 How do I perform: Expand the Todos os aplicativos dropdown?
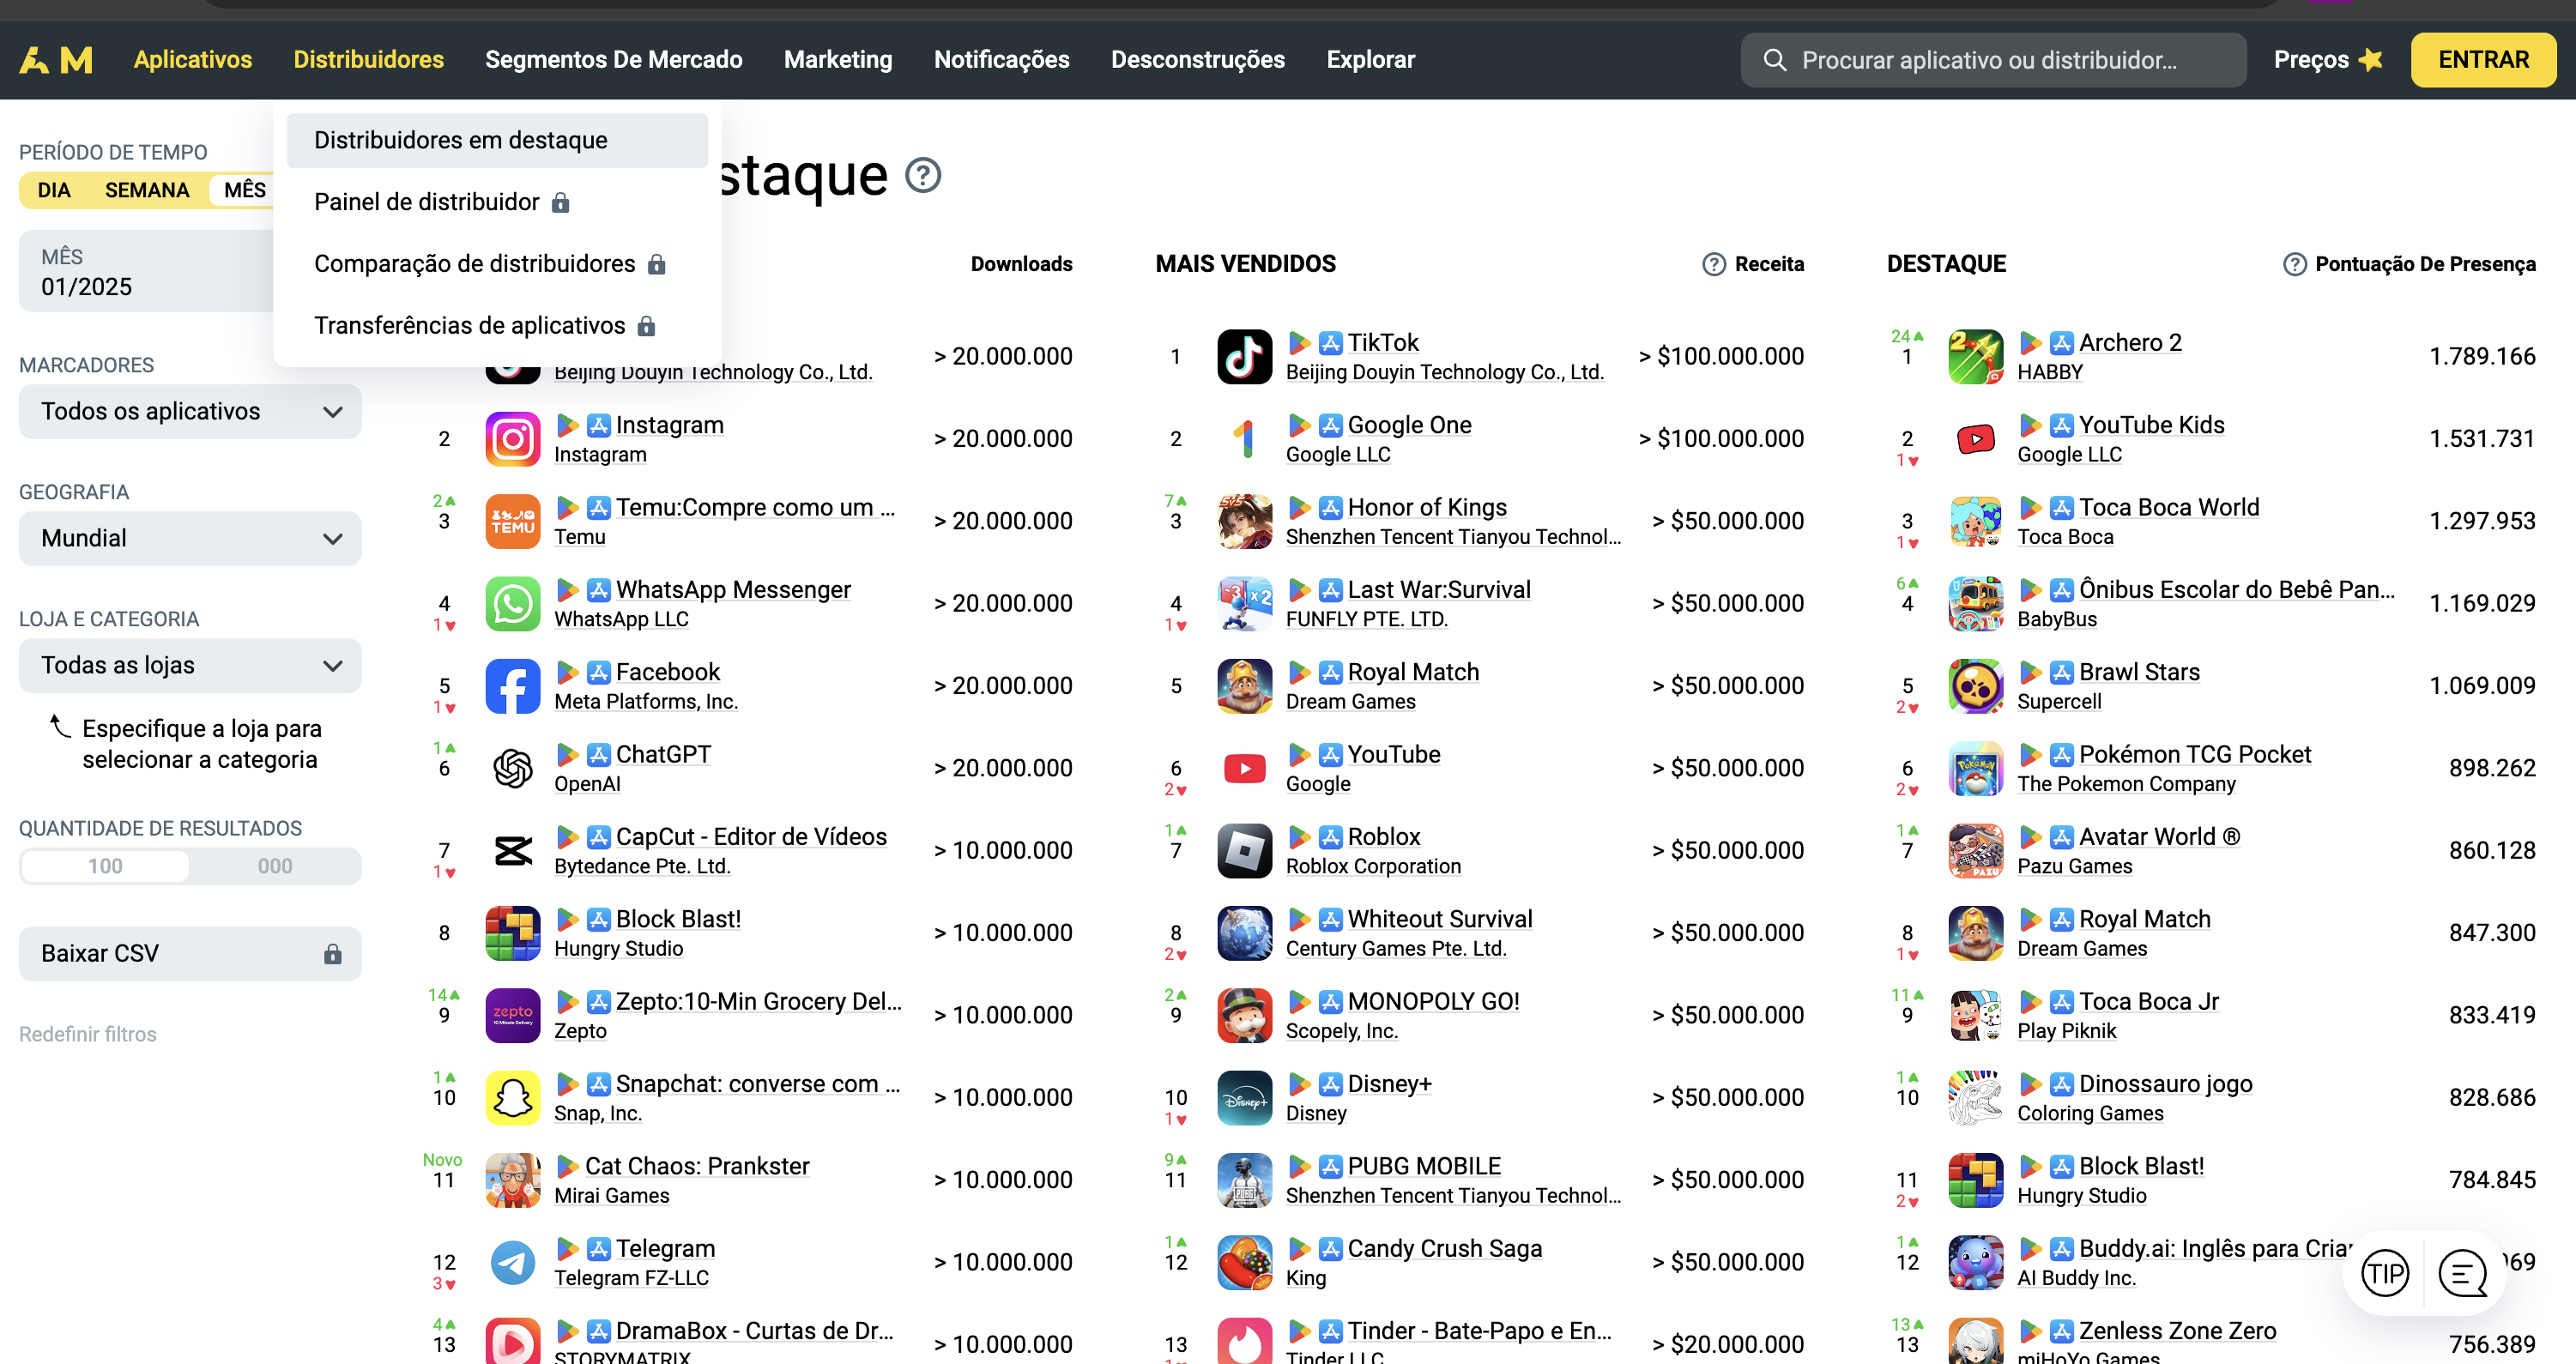pos(190,412)
